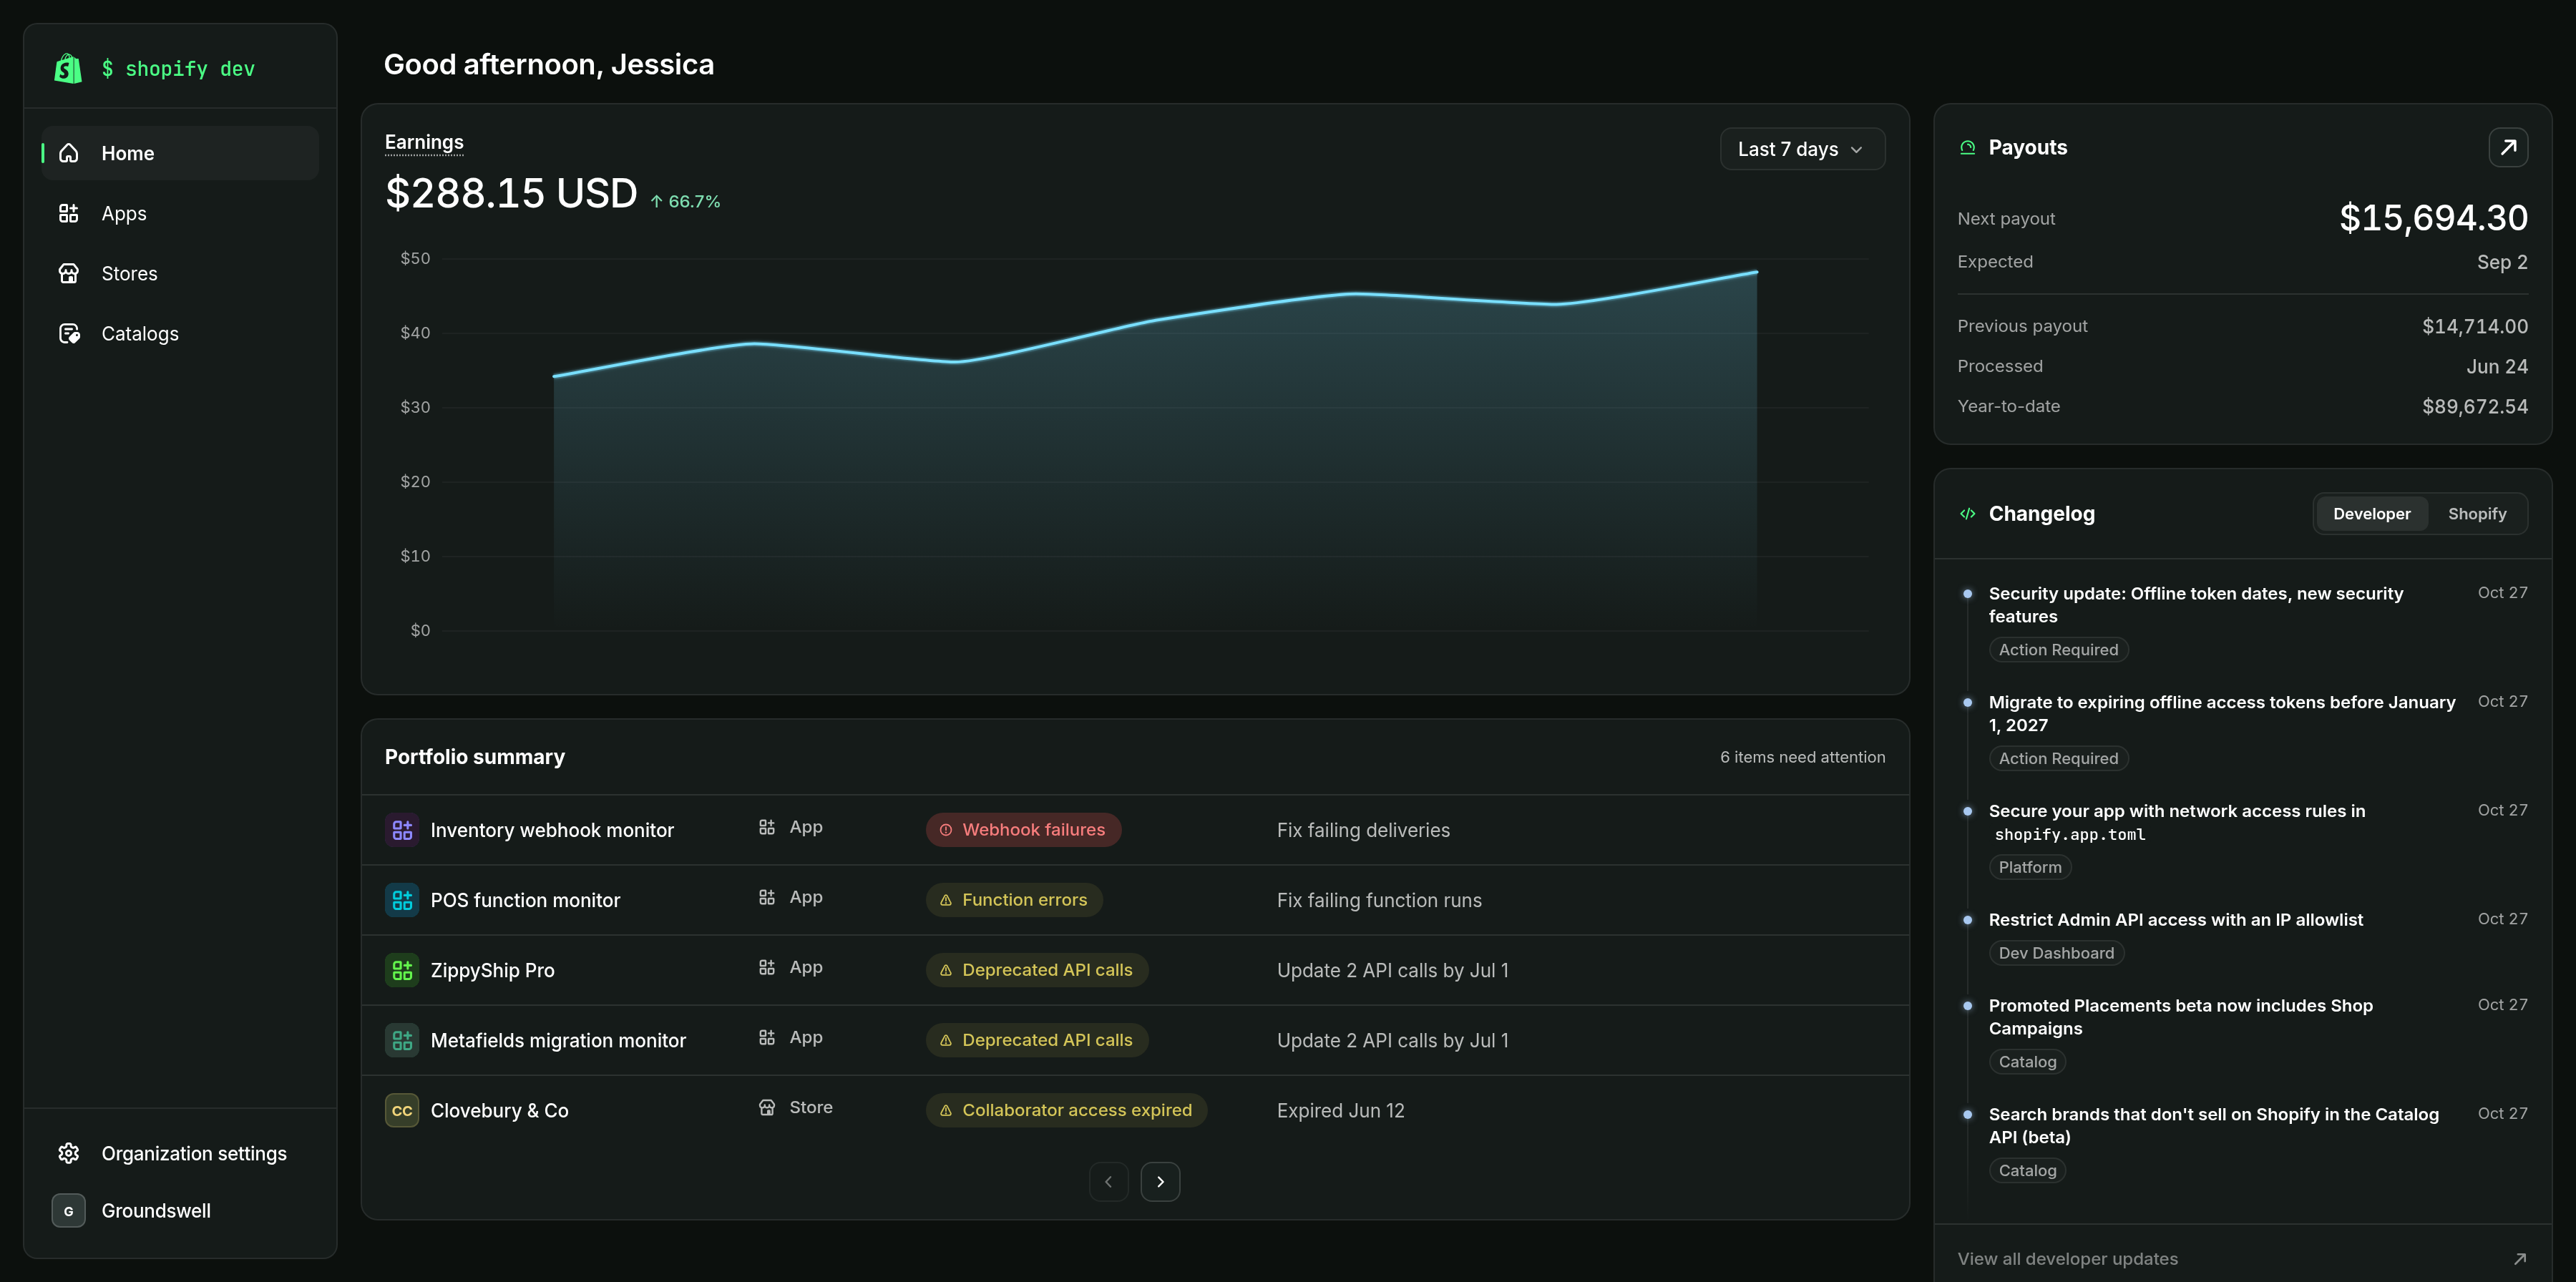Viewport: 2576px width, 1282px height.
Task: Go to next Portfolio summary page
Action: pyautogui.click(x=1160, y=1181)
